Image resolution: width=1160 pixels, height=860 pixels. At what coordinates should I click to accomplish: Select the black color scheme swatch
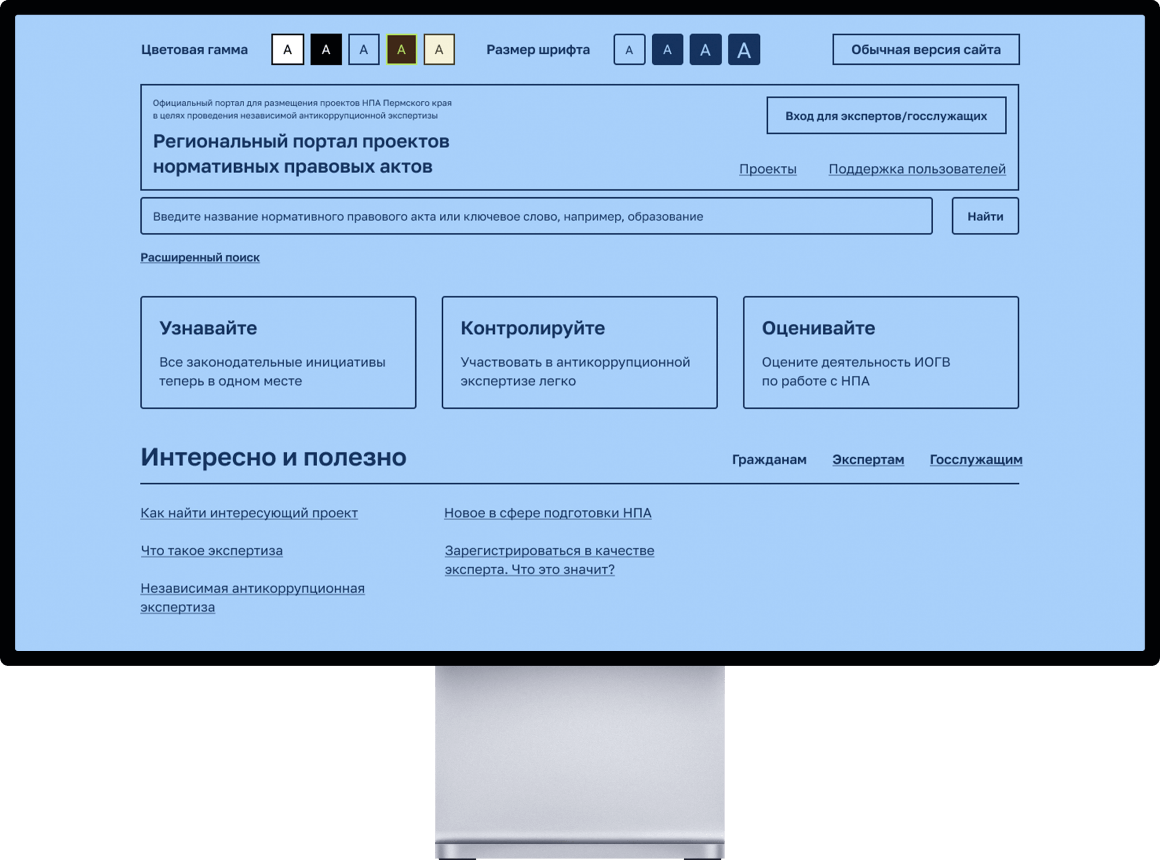point(326,49)
